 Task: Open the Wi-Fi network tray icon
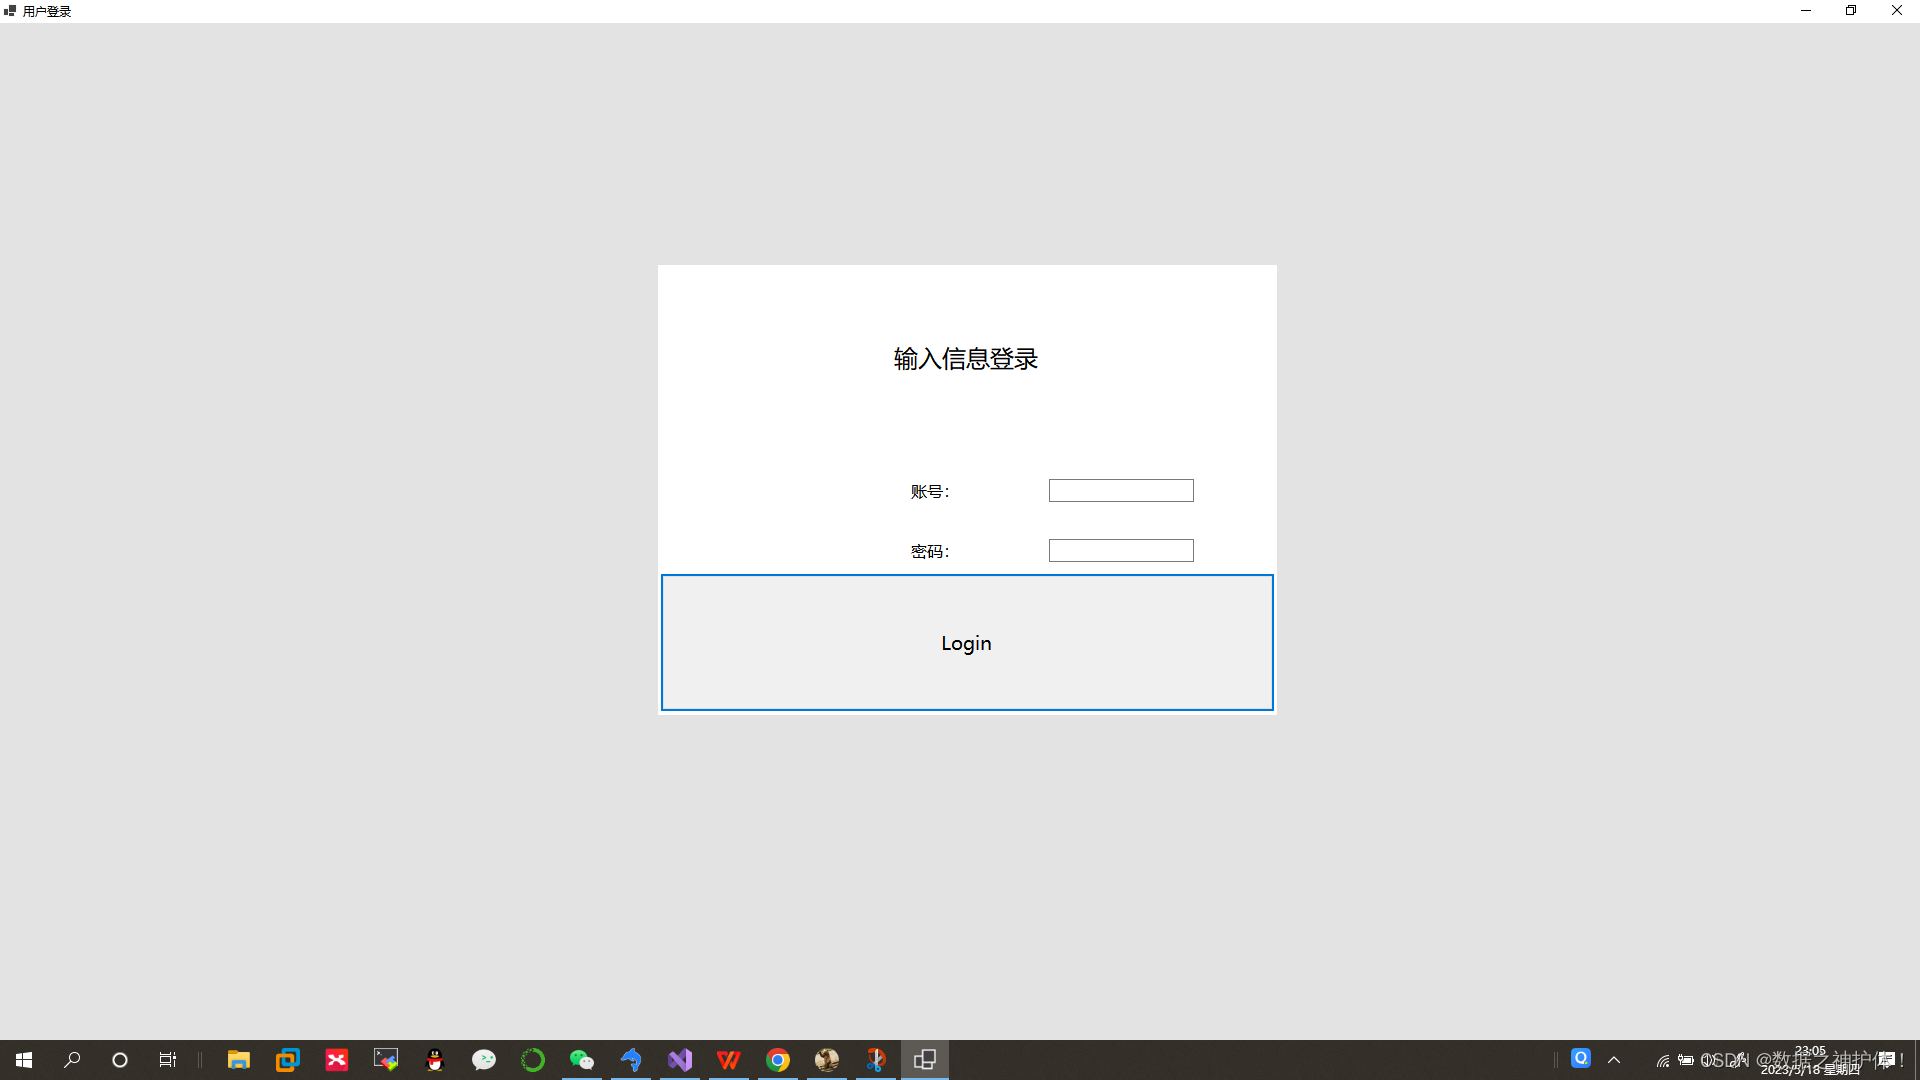[x=1662, y=1061]
